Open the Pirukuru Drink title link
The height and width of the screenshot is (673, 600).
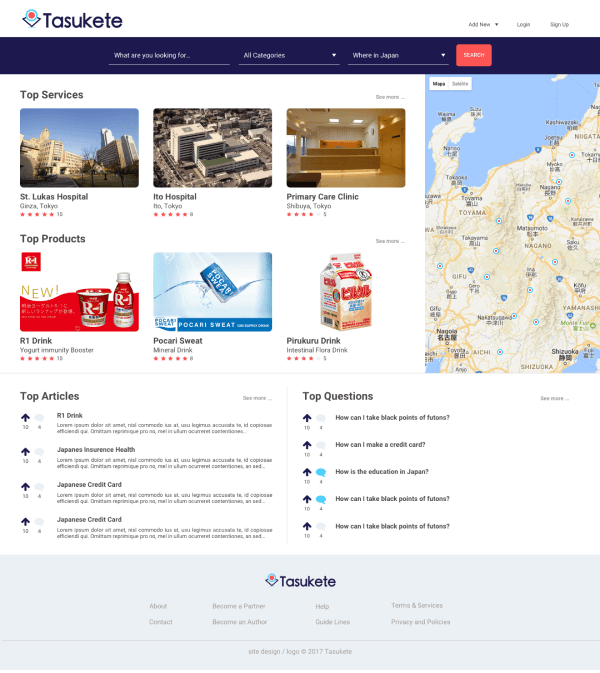click(x=313, y=341)
